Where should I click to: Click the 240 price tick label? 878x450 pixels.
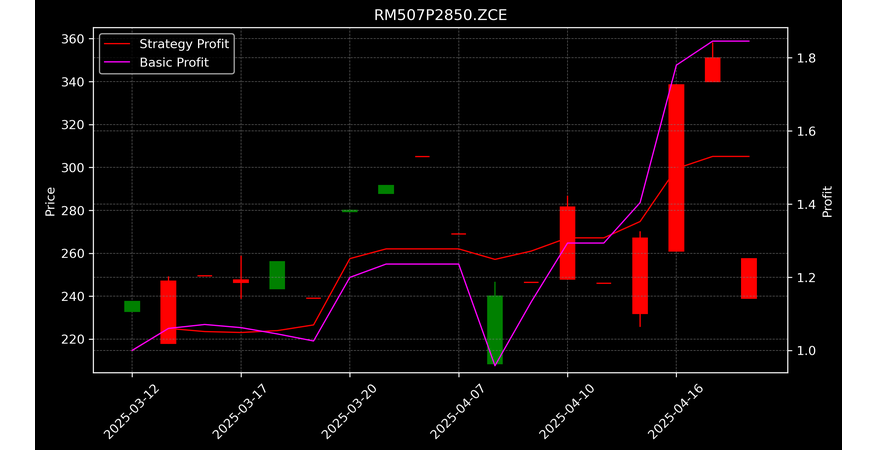point(74,297)
